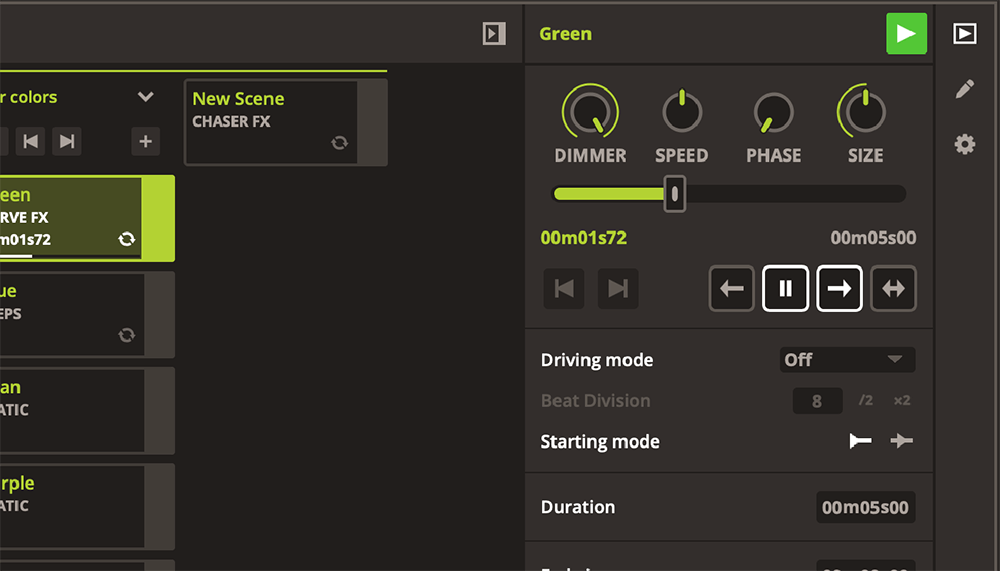The image size is (1000, 571).
Task: Open the gear settings in the right sidebar
Action: pos(964,145)
